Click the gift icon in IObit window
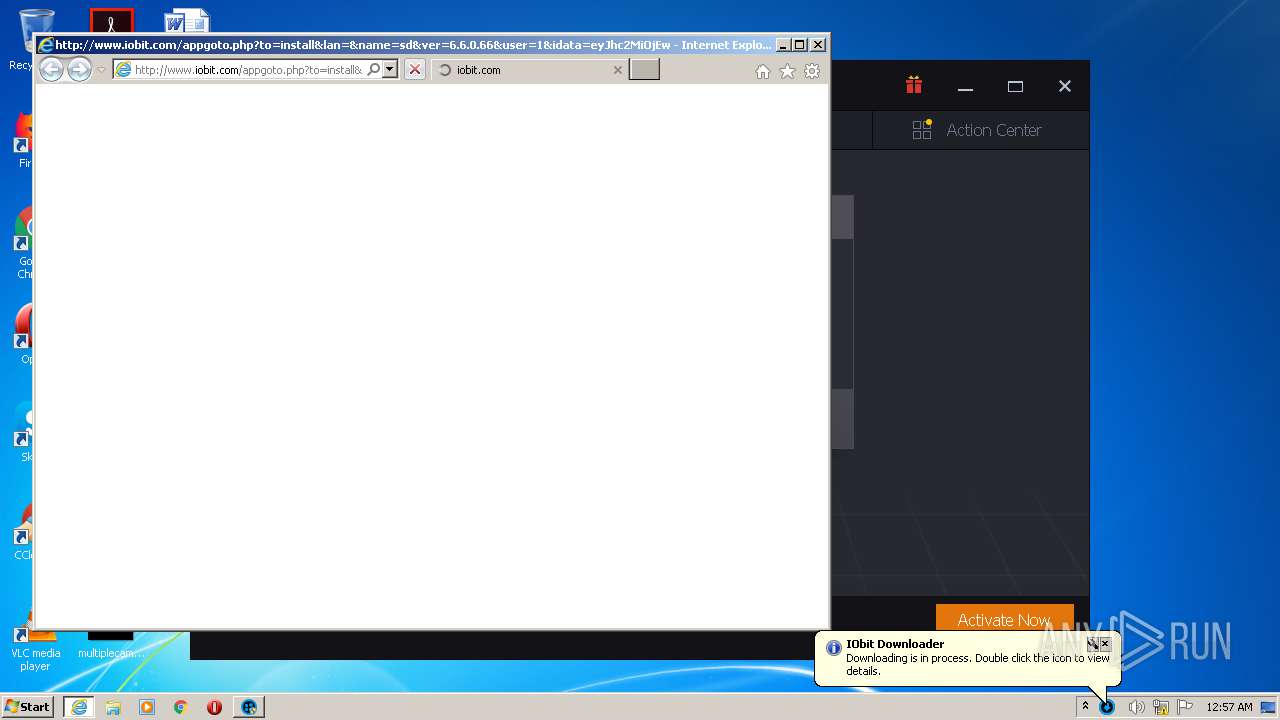 [914, 85]
